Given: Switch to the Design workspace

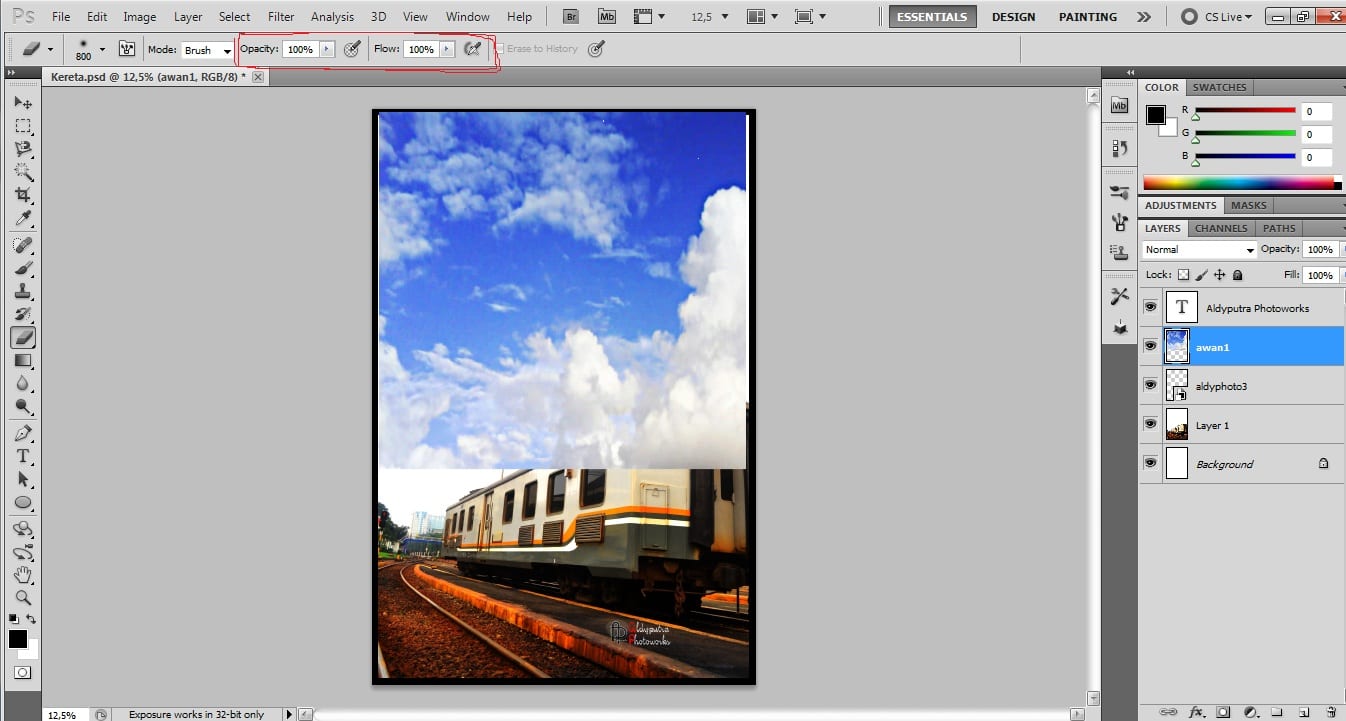Looking at the screenshot, I should [x=1013, y=17].
